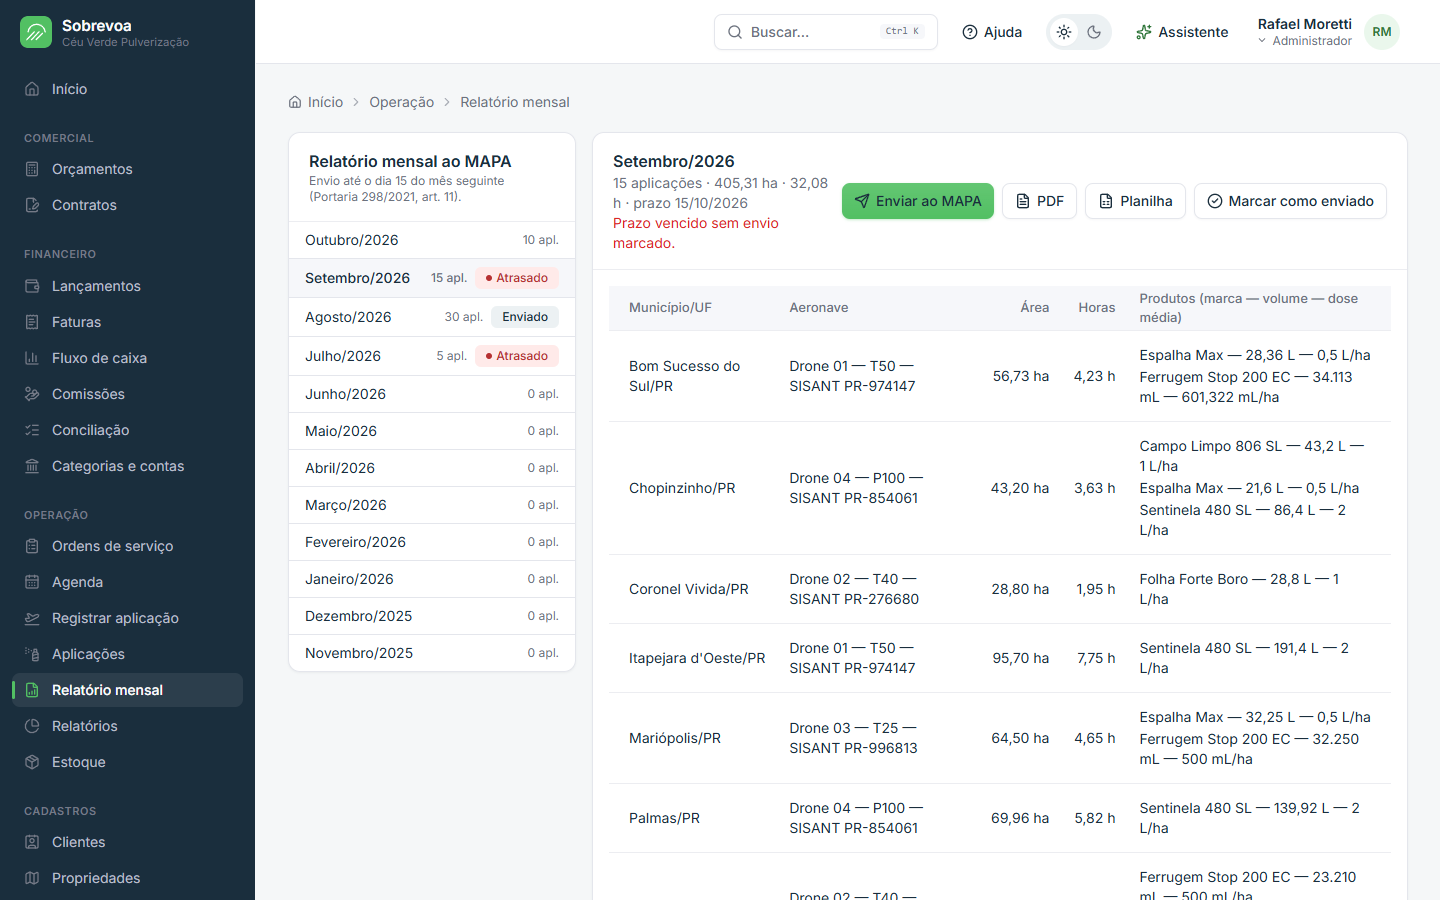This screenshot has height=900, width=1440.
Task: Click the Registrar aplicação icon
Action: pos(32,618)
